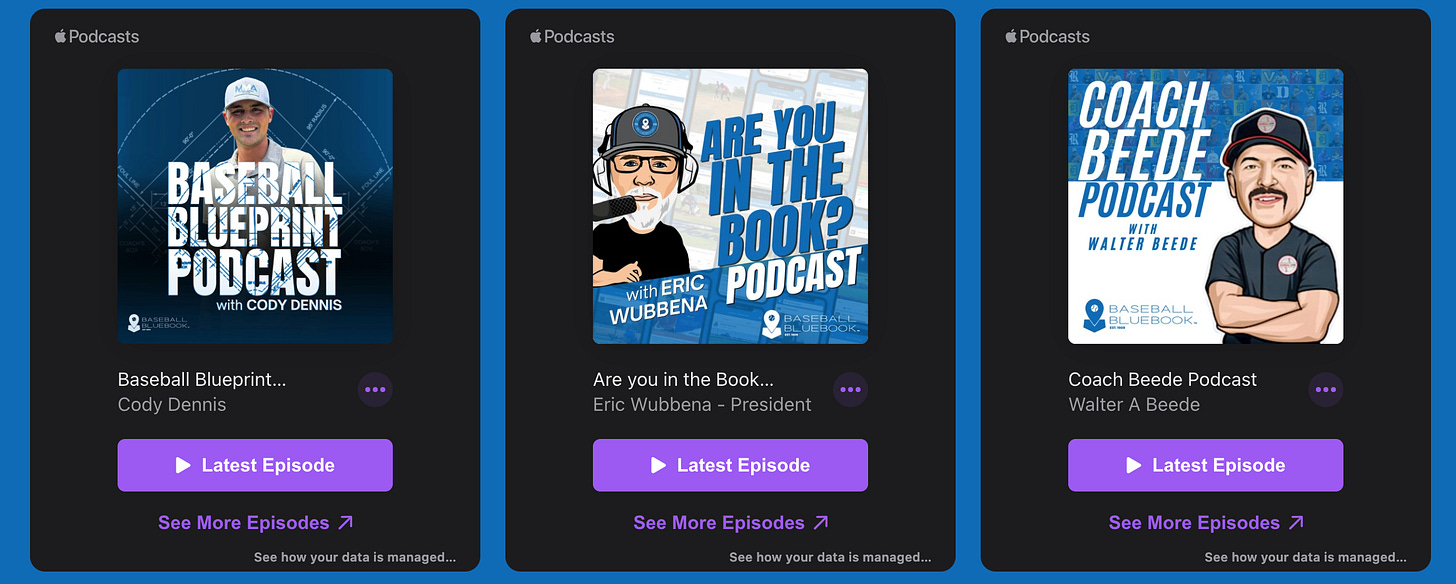Play latest episode of Coach Beede Podcast
The width and height of the screenshot is (1456, 584).
(x=1206, y=465)
